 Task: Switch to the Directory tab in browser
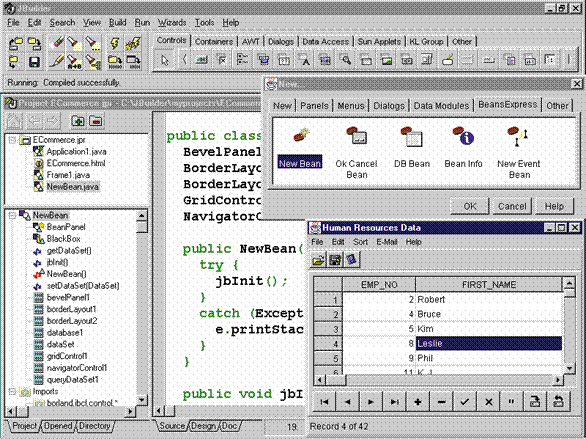[x=95, y=426]
